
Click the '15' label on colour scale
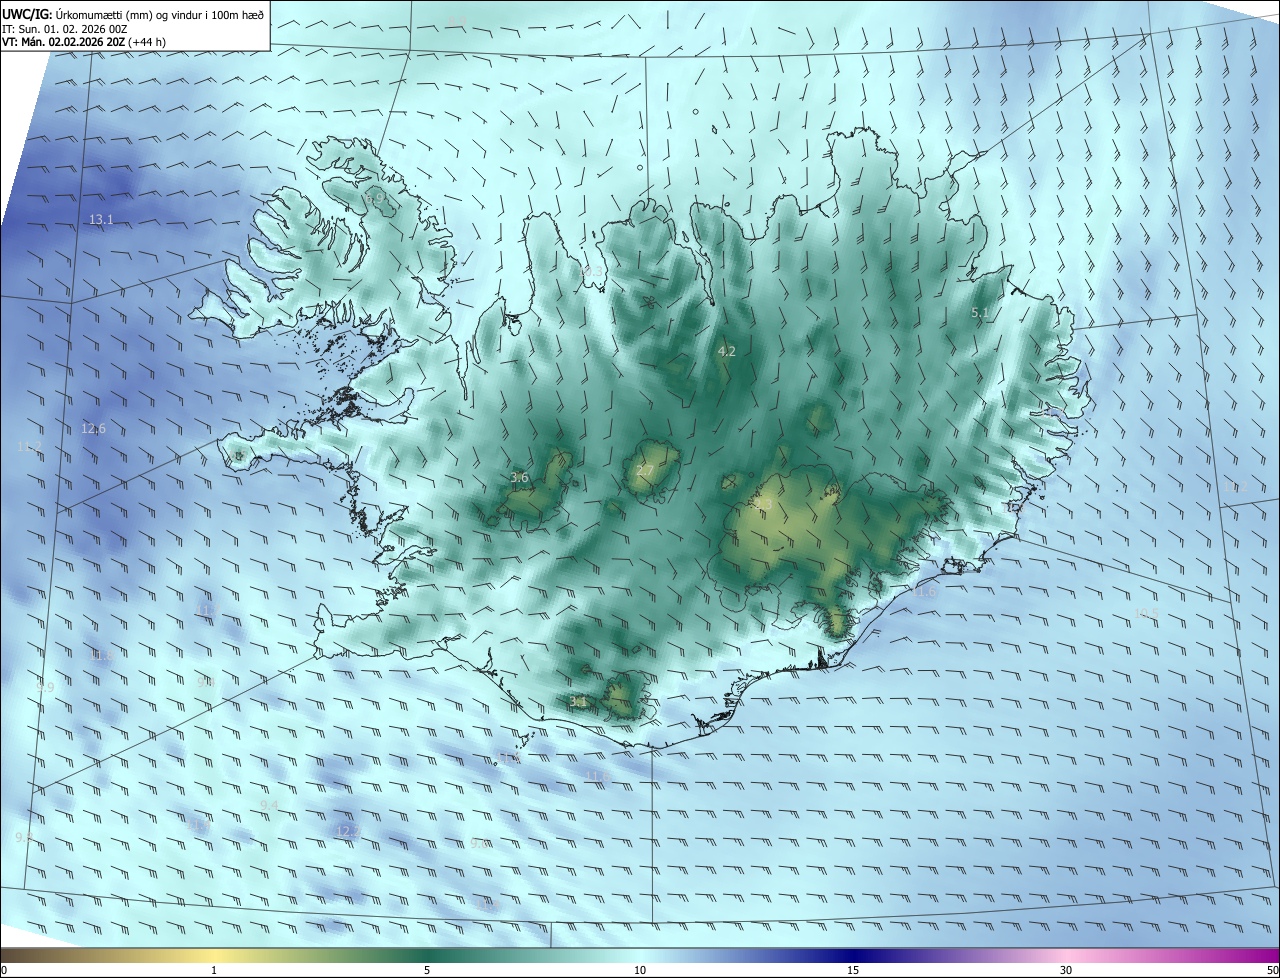853,970
